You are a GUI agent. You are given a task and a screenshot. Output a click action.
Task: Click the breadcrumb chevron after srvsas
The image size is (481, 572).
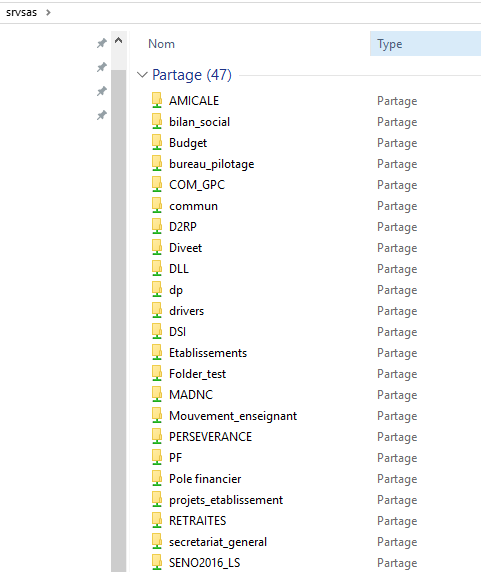click(48, 12)
